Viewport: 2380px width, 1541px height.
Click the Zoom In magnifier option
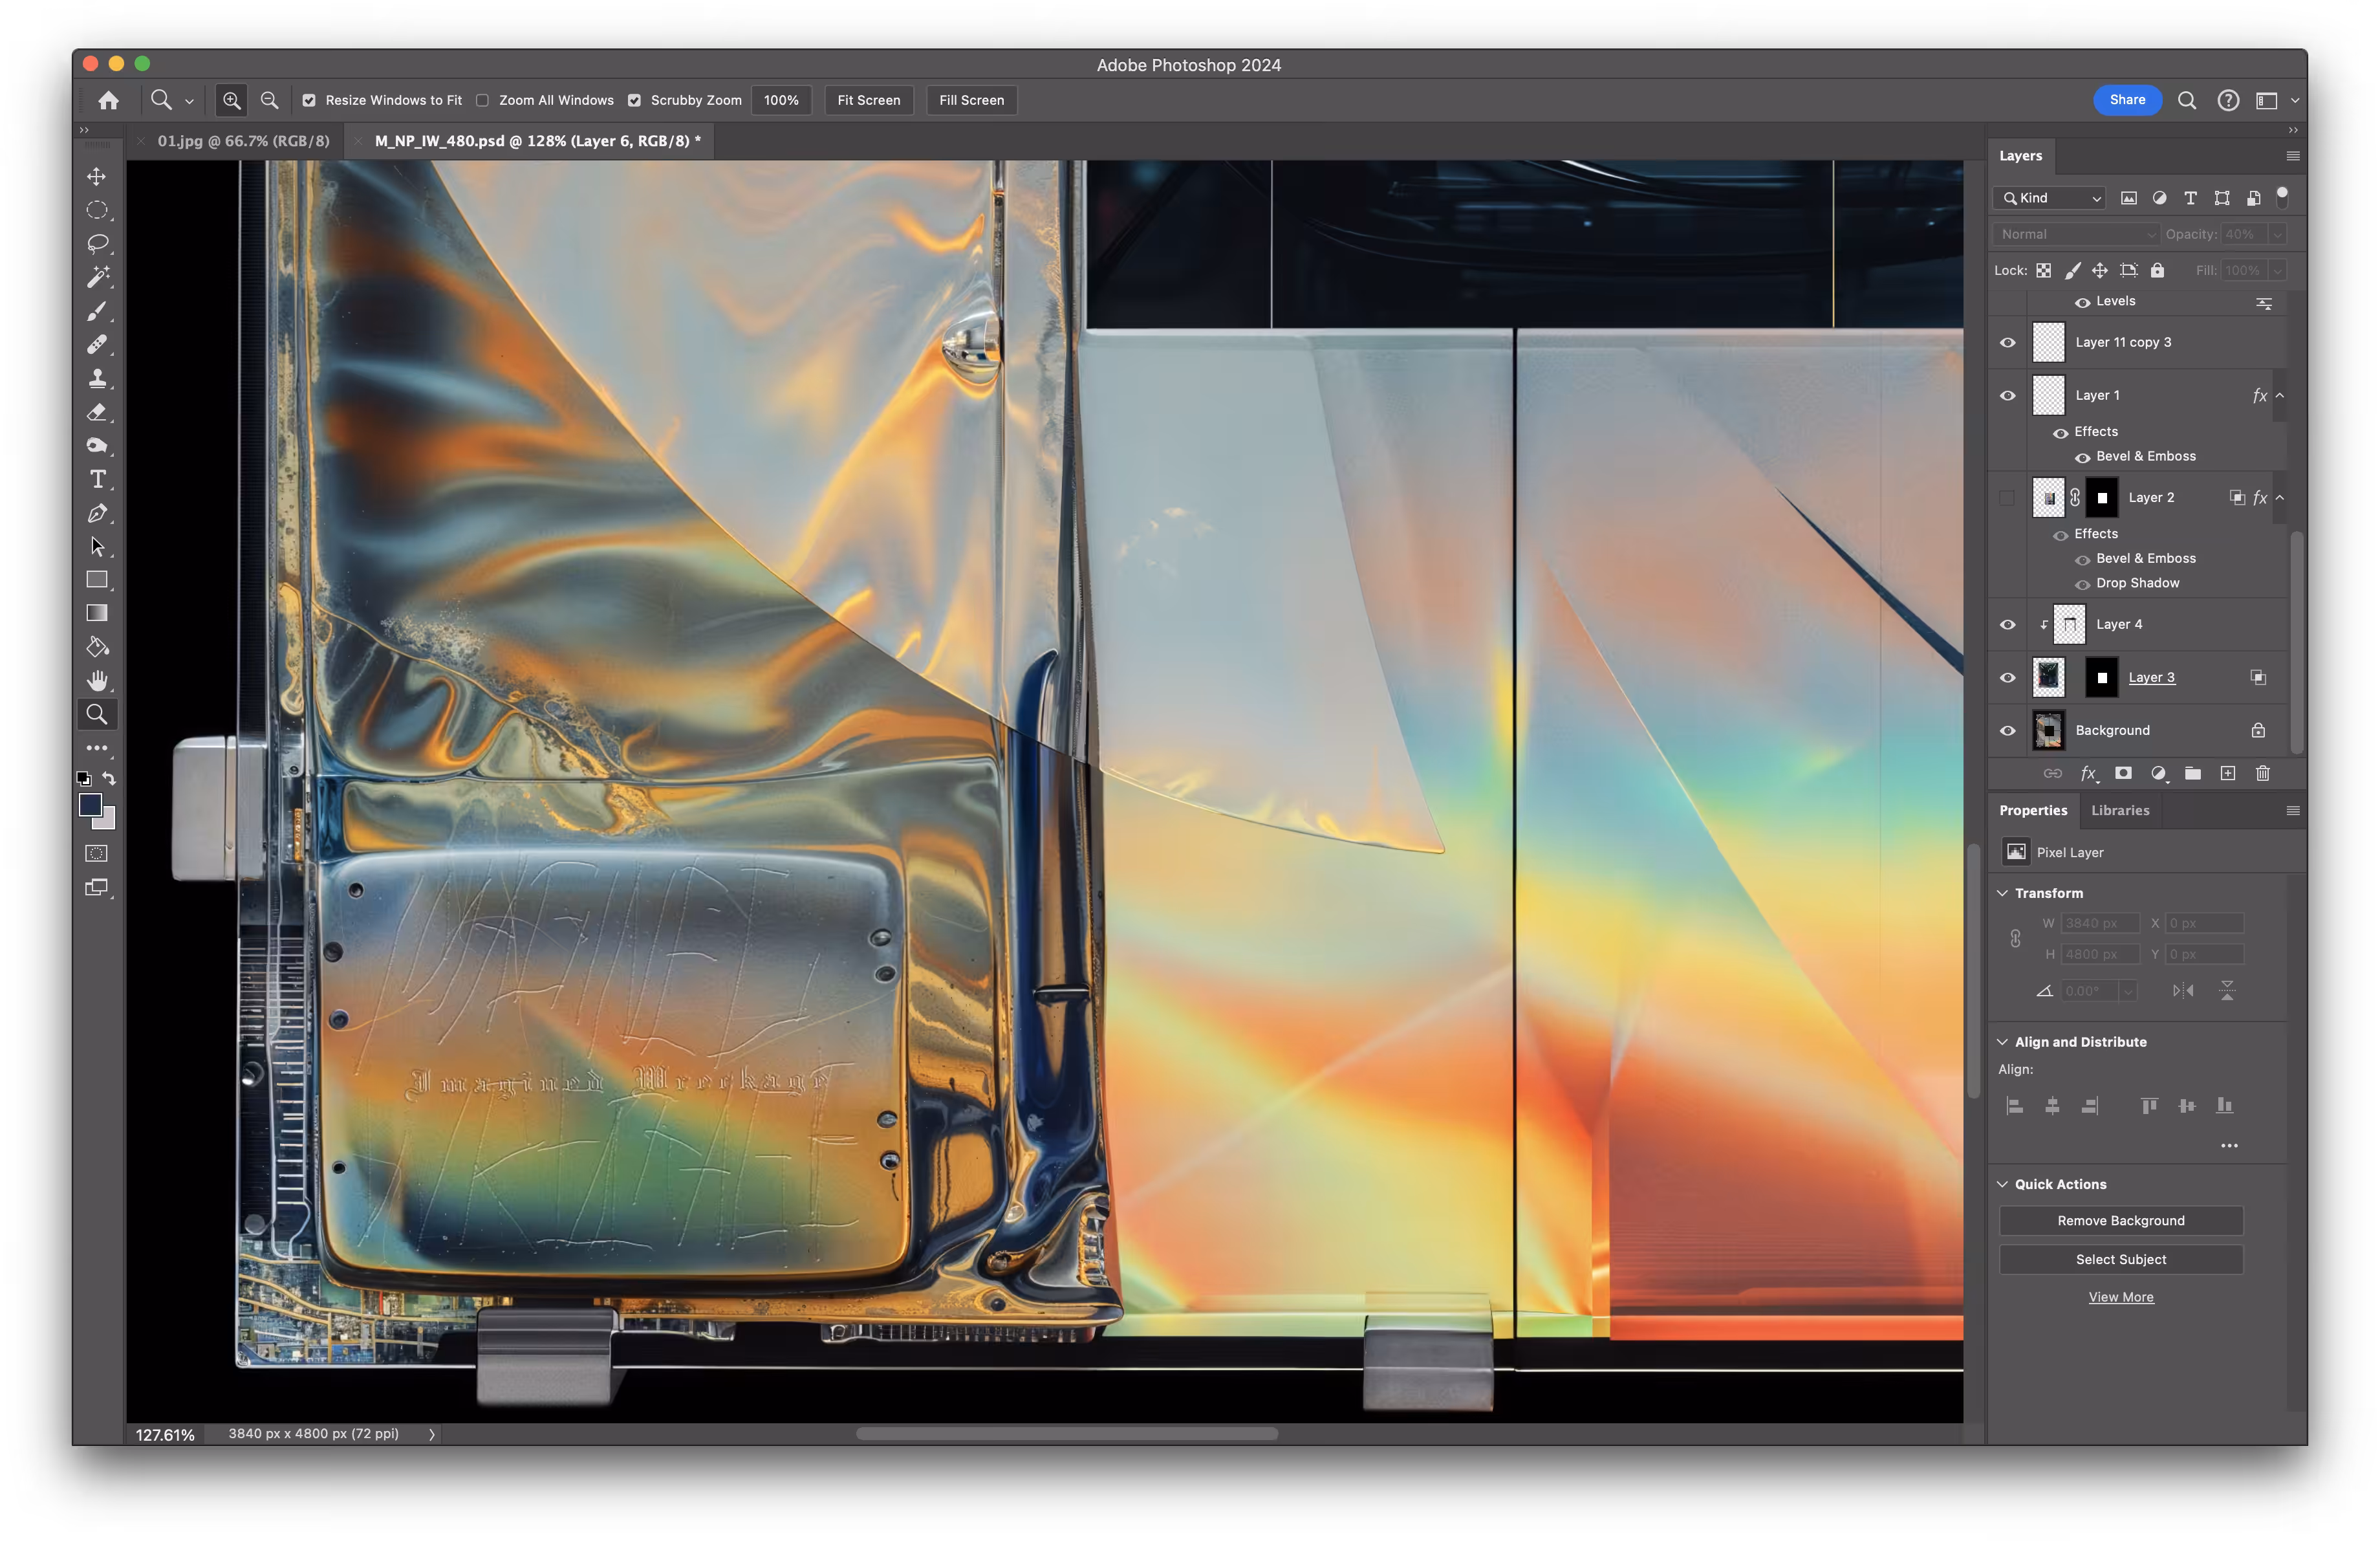point(231,100)
